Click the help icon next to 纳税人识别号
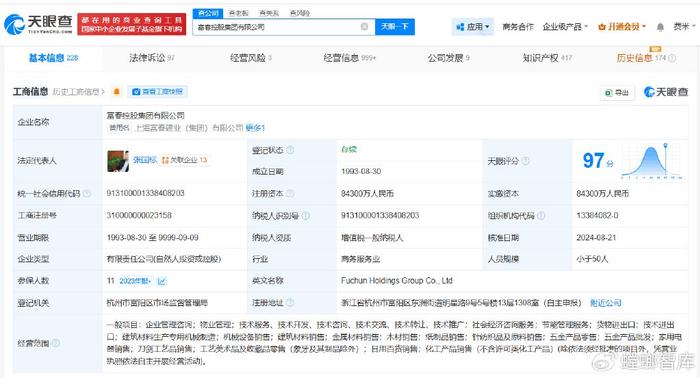The image size is (700, 378). [x=306, y=216]
